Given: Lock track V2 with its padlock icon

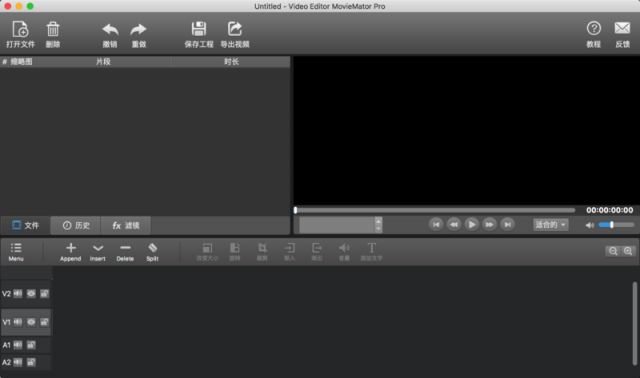Looking at the screenshot, I should tap(44, 294).
